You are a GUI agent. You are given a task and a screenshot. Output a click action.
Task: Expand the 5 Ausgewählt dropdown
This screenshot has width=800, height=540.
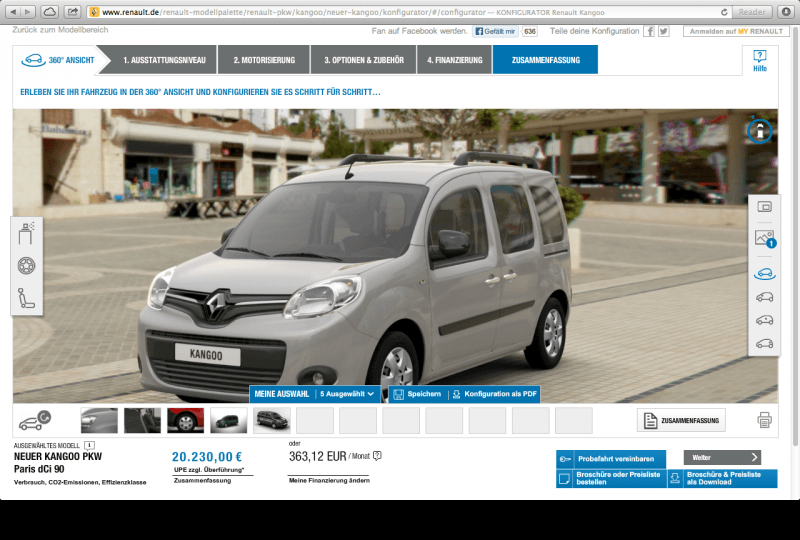[x=347, y=394]
